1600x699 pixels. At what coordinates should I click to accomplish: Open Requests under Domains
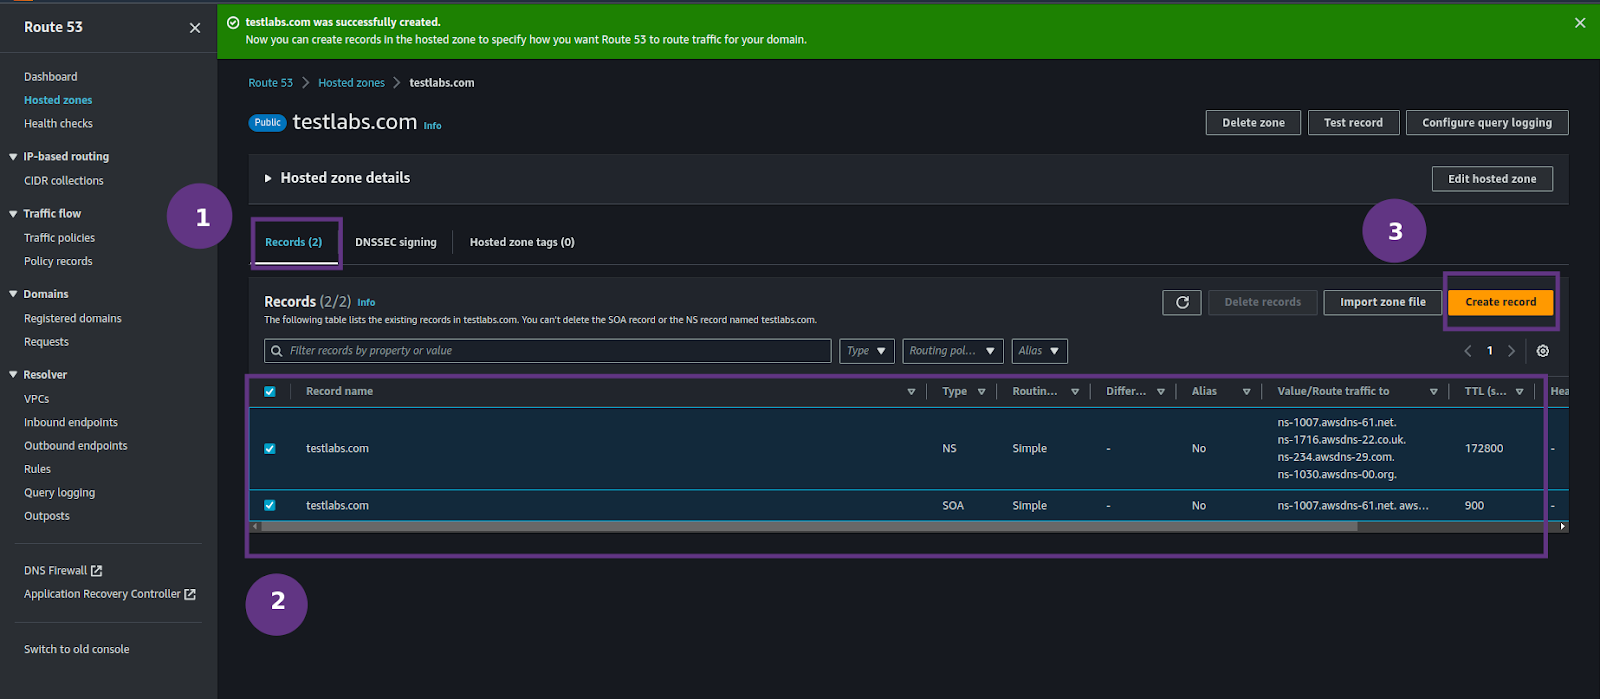(47, 342)
